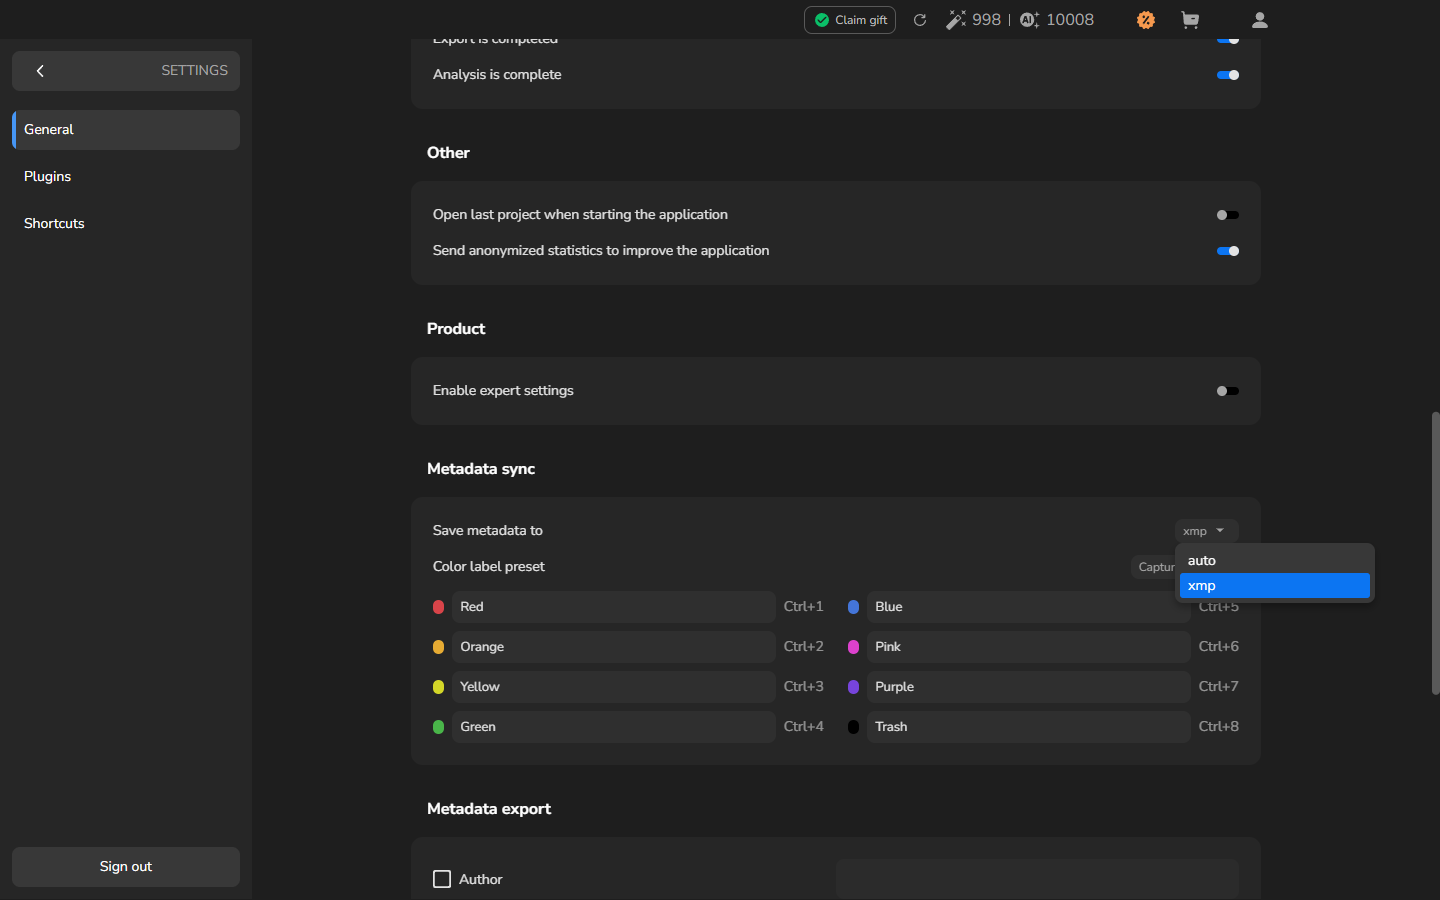Screen dimensions: 1440x900
Task: Click the magic wand credits icon
Action: [956, 20]
